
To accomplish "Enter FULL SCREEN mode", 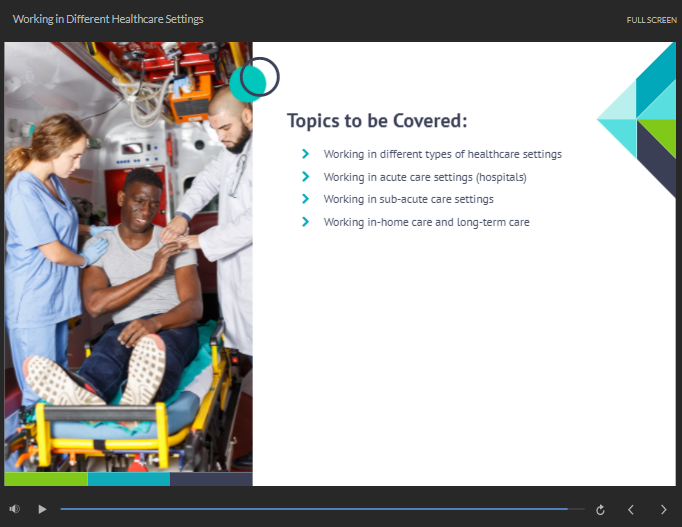I will point(652,20).
